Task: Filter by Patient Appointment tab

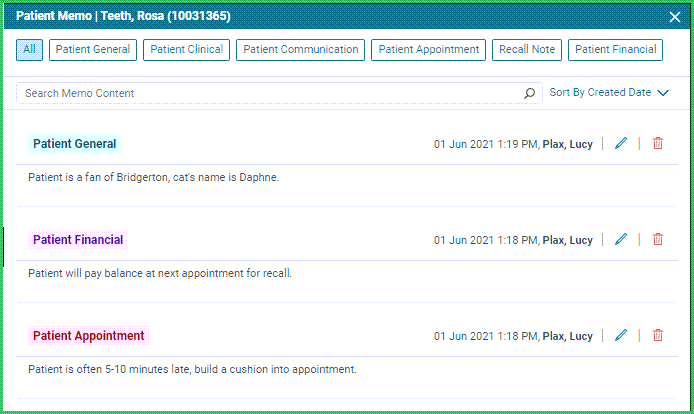Action: point(428,50)
